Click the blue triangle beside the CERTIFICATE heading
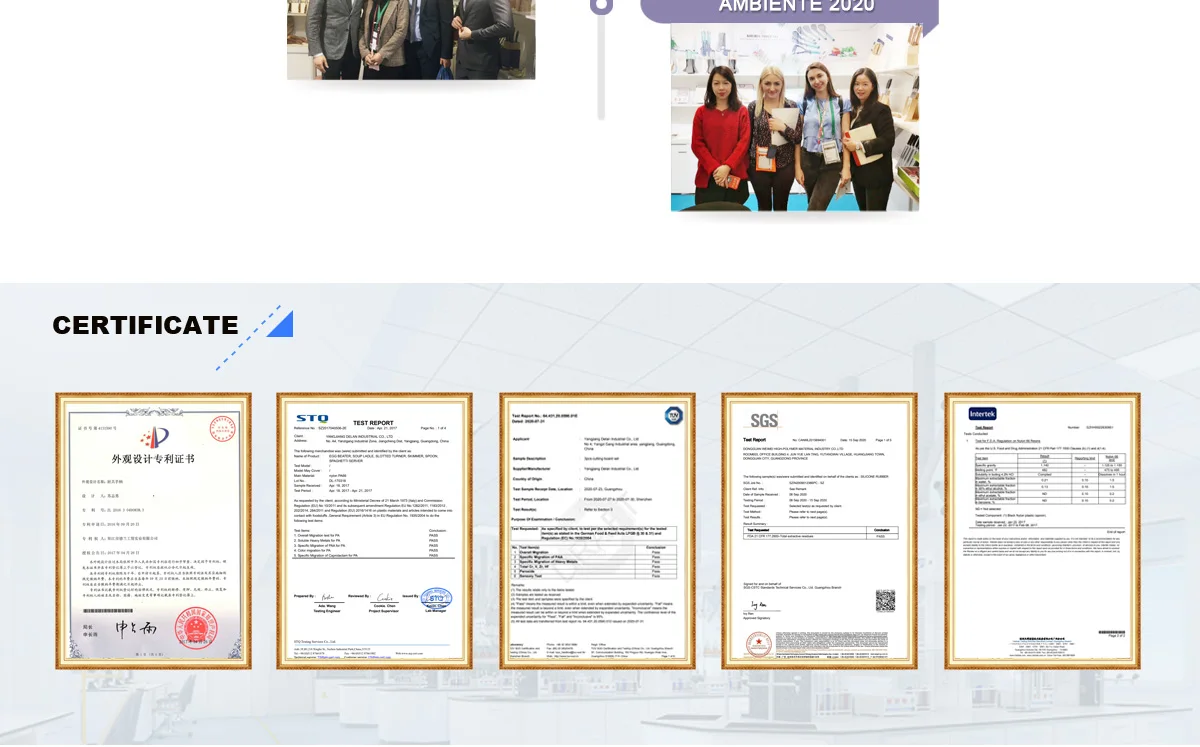The width and height of the screenshot is (1200, 747). point(280,324)
